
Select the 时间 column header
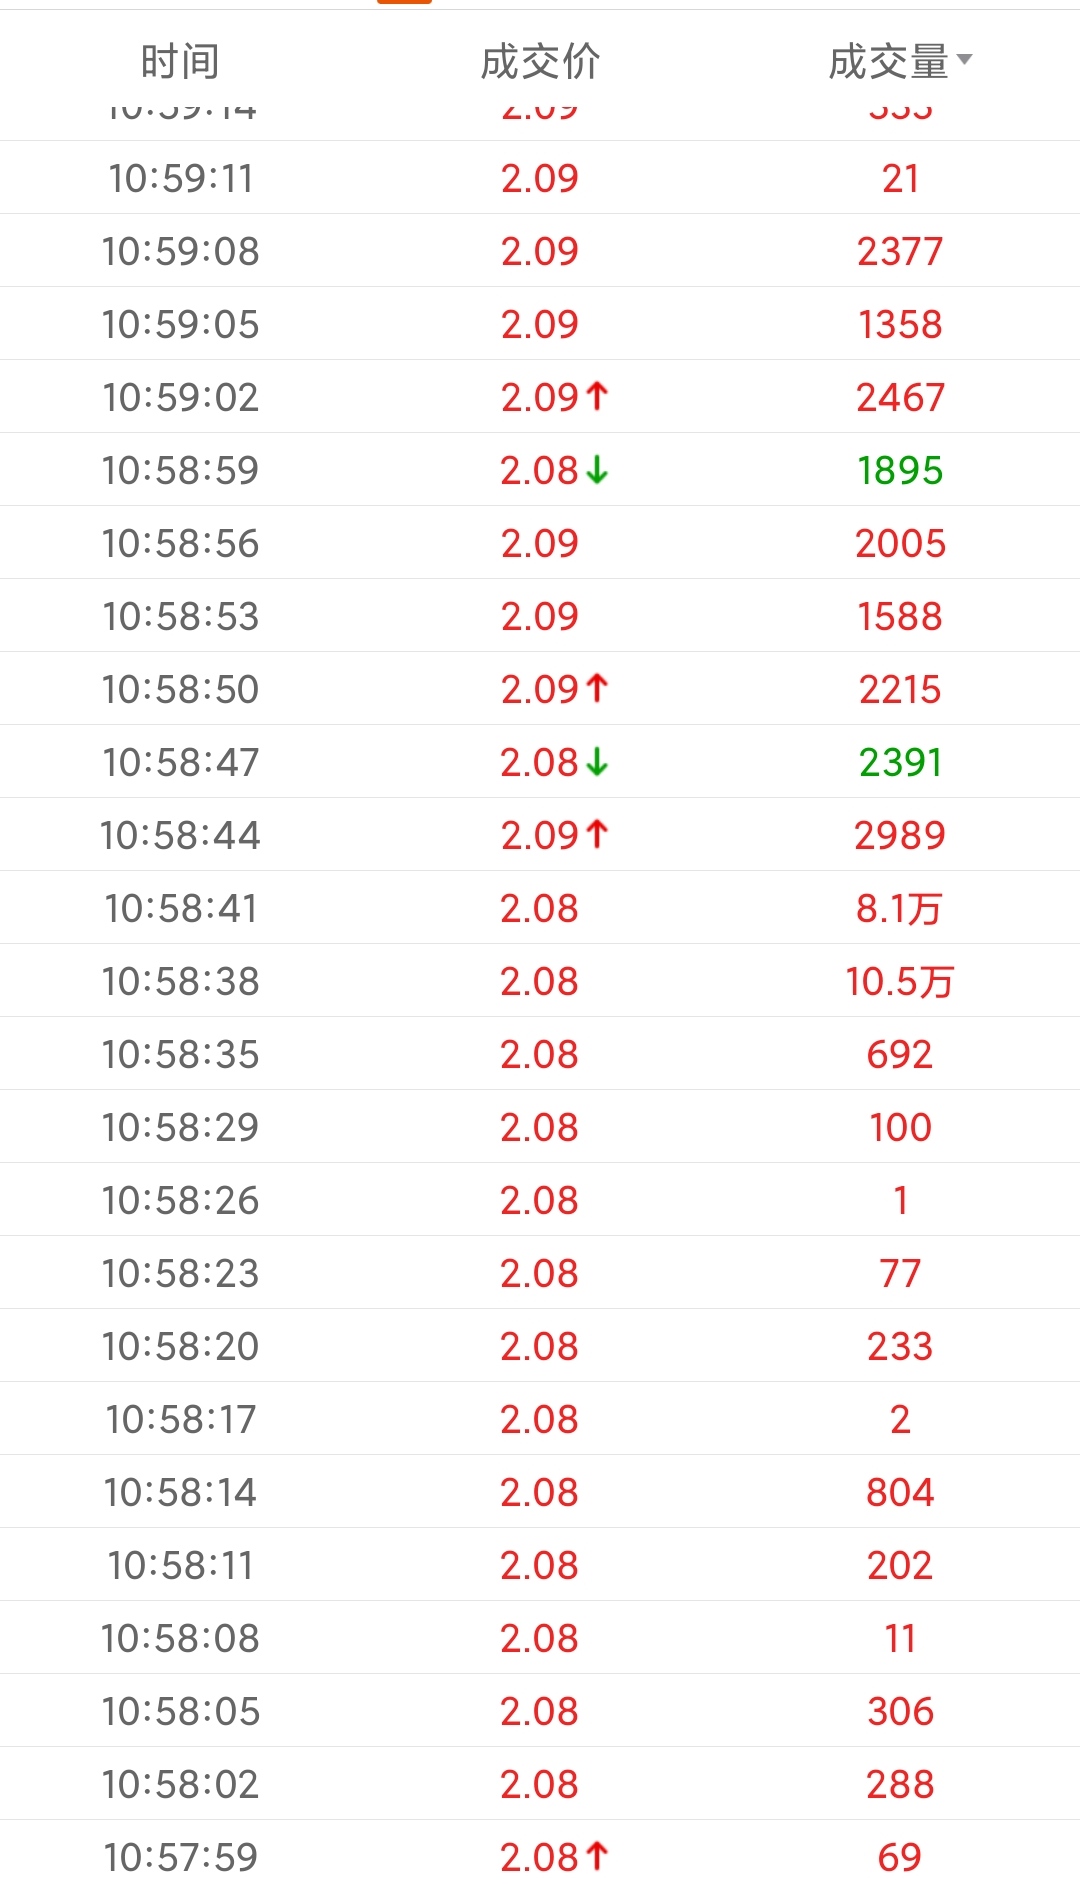(180, 62)
